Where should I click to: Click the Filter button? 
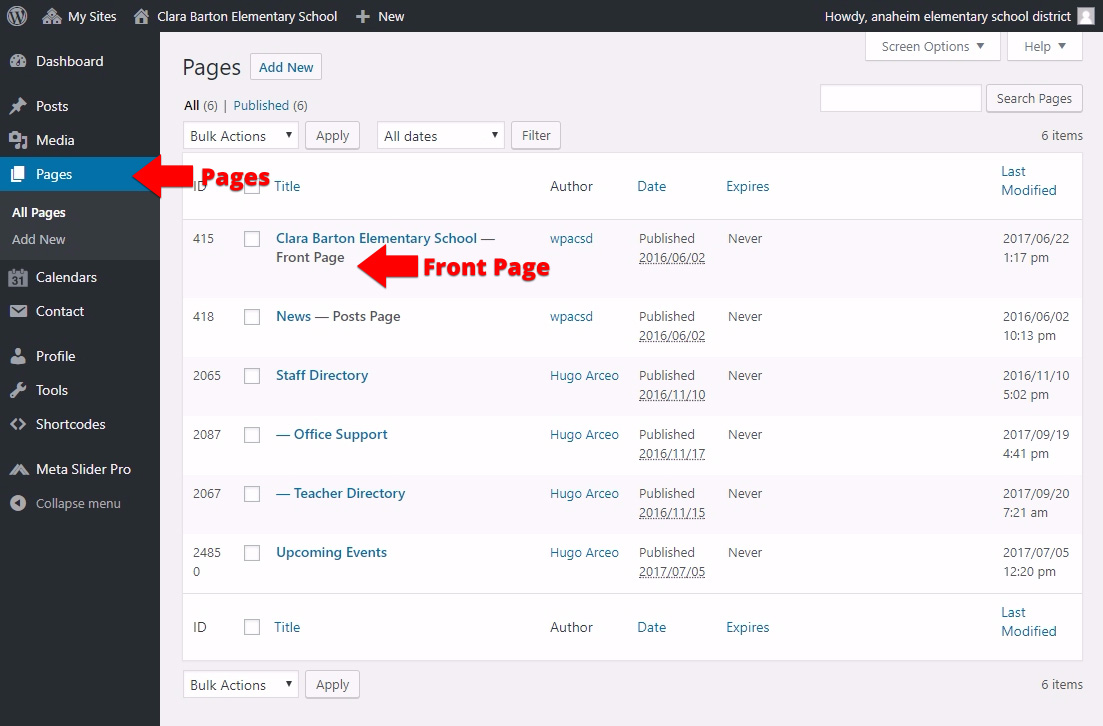(536, 136)
